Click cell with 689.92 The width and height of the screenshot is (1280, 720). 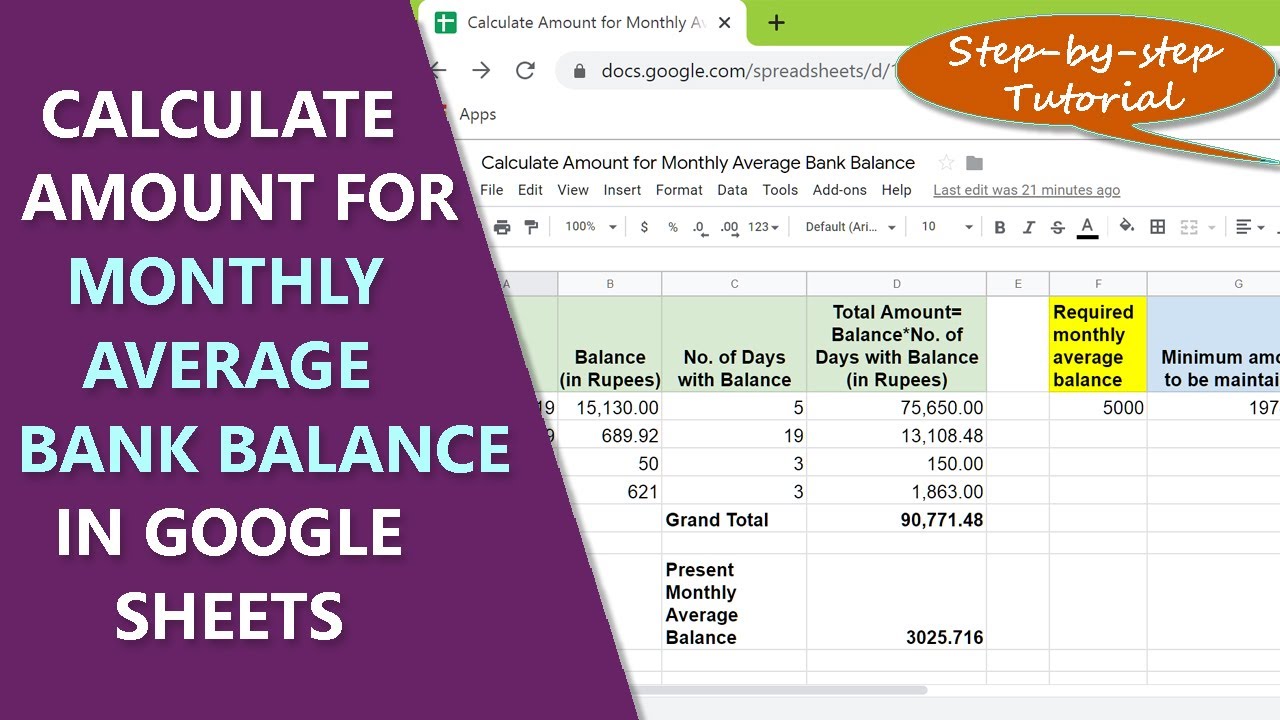coord(610,435)
